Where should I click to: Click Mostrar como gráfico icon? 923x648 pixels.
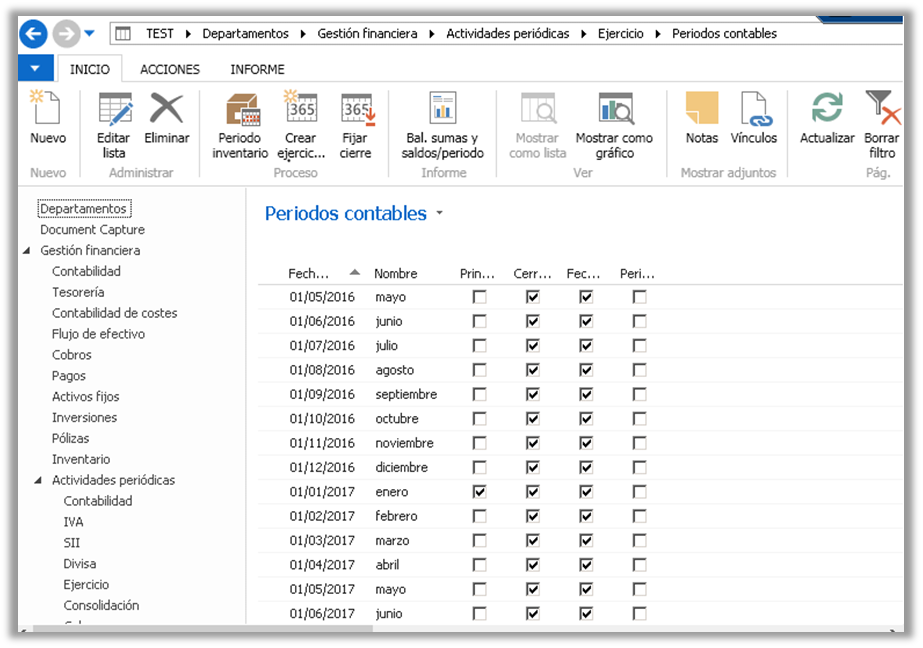(614, 110)
